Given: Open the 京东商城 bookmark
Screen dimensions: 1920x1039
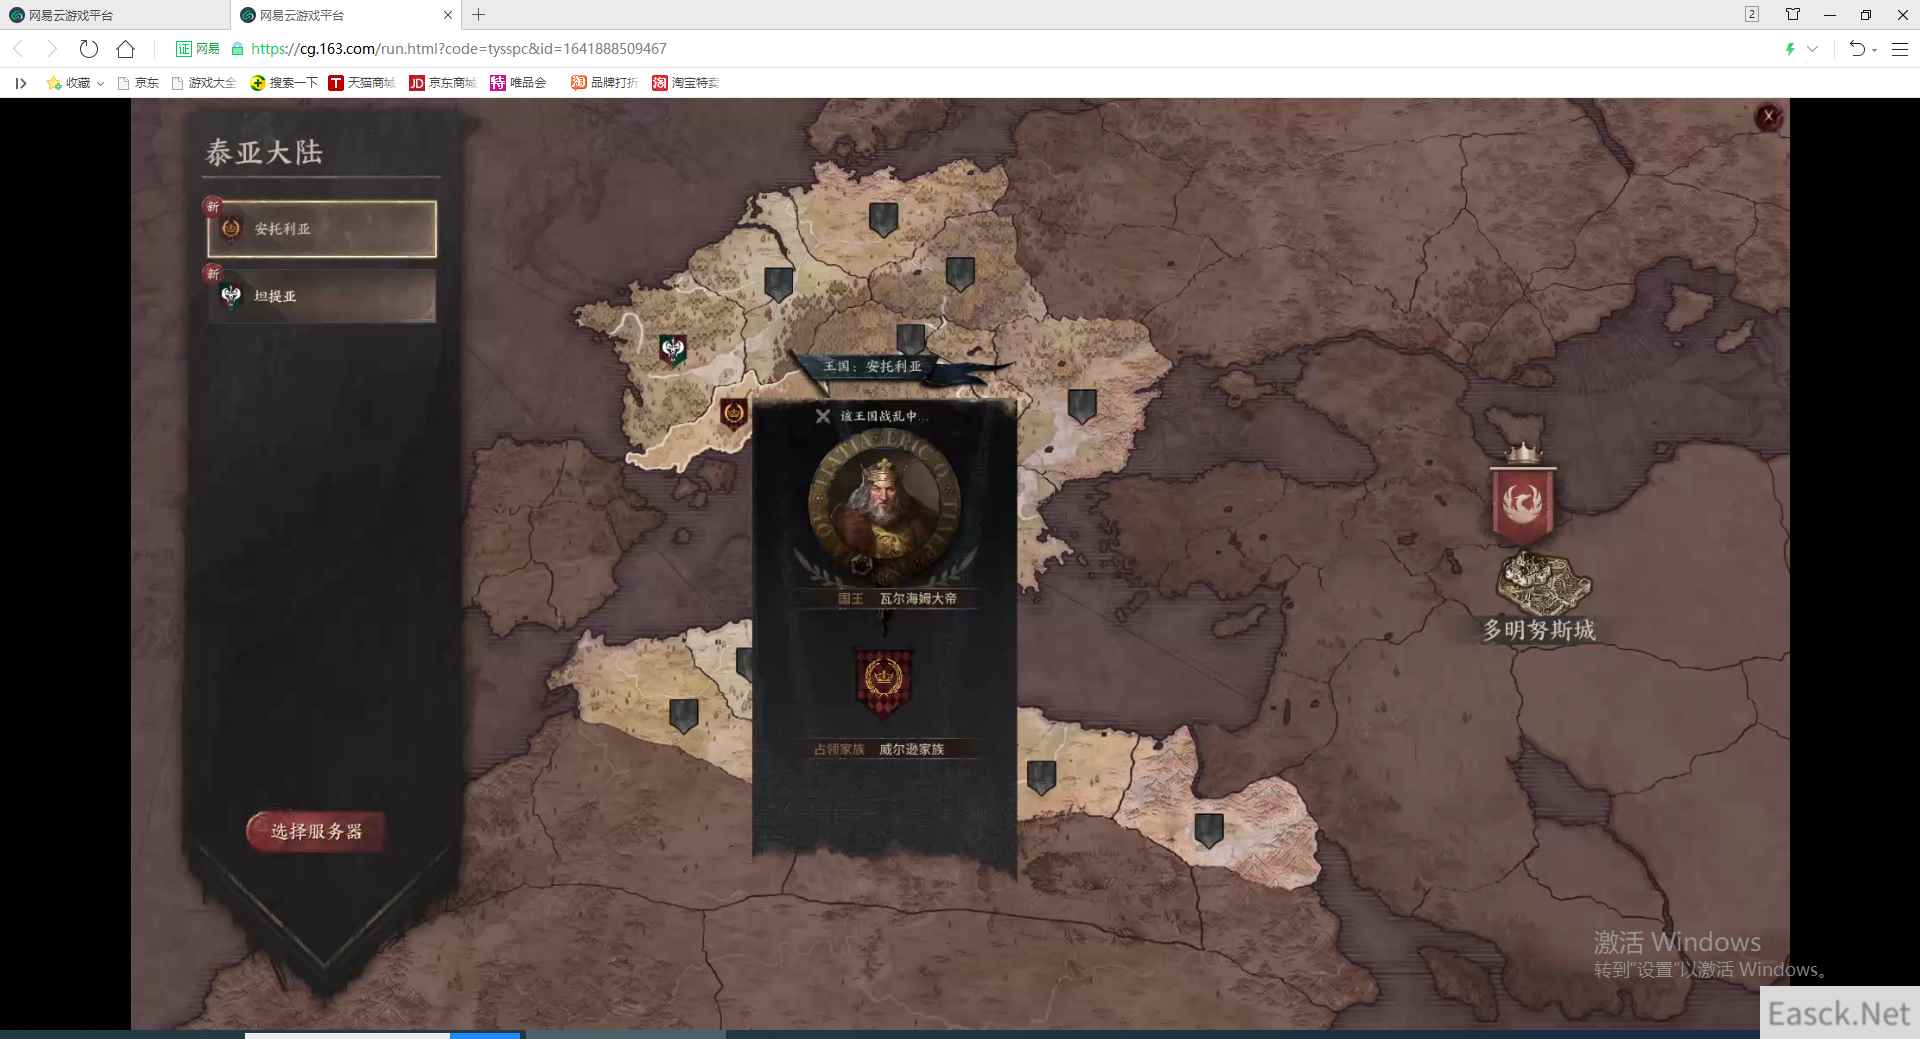Looking at the screenshot, I should tap(443, 83).
